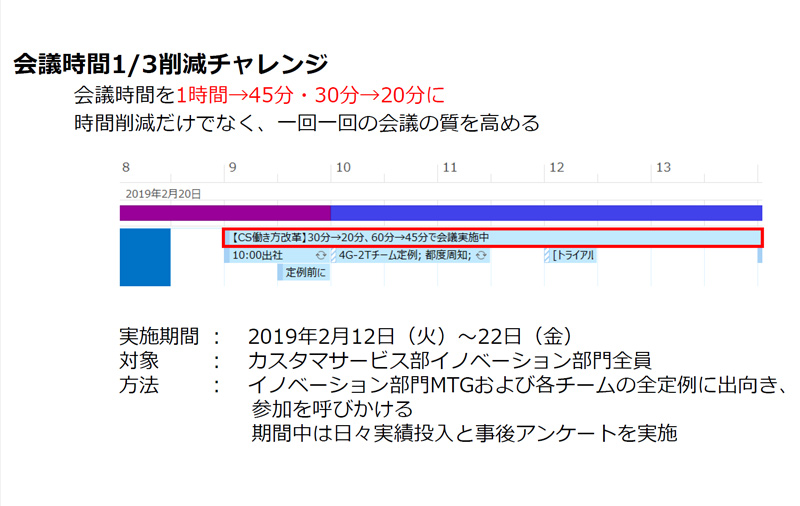Click the text カスタマサービス部イノベーション部門全員
The width and height of the screenshot is (800, 506).
point(449,361)
